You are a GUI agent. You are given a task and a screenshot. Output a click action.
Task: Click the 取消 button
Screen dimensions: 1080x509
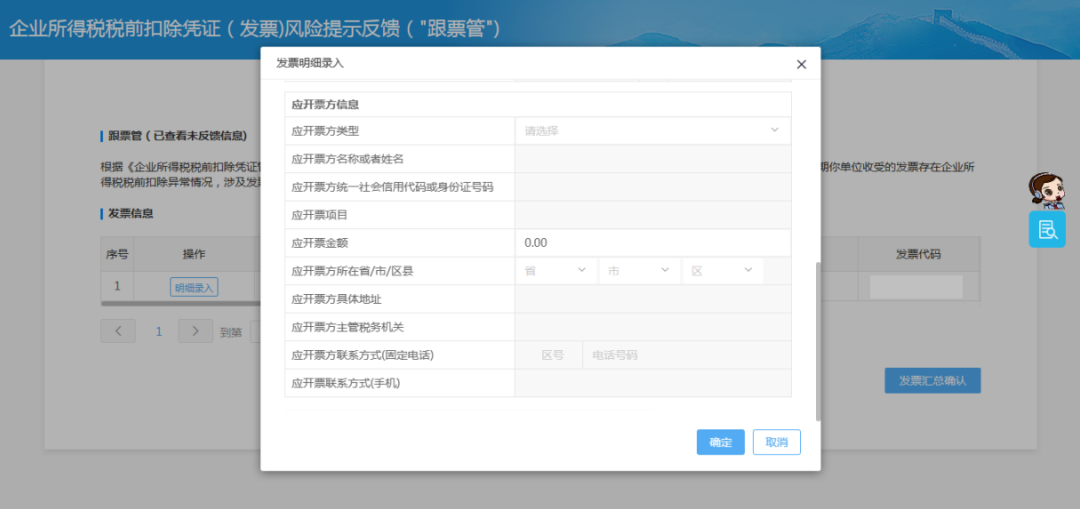(776, 442)
